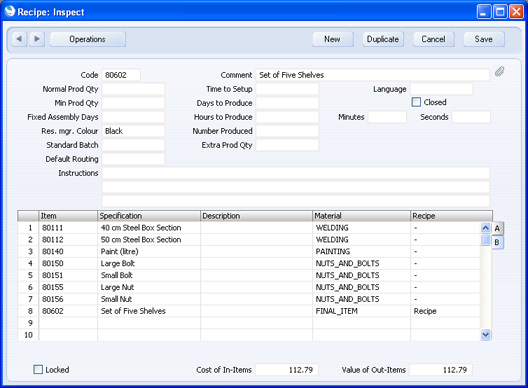Click the Cost of In-Items field
Viewport: 528px width, 388px height.
[287, 370]
